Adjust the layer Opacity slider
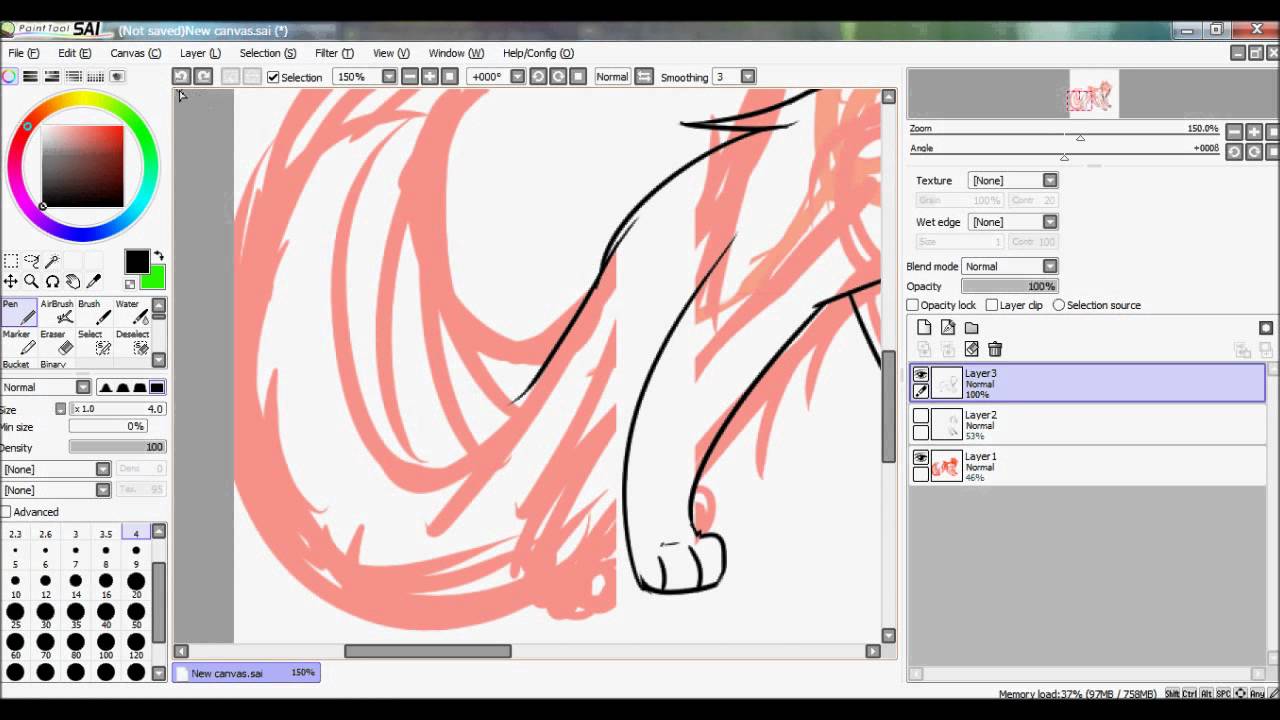 coord(1009,286)
